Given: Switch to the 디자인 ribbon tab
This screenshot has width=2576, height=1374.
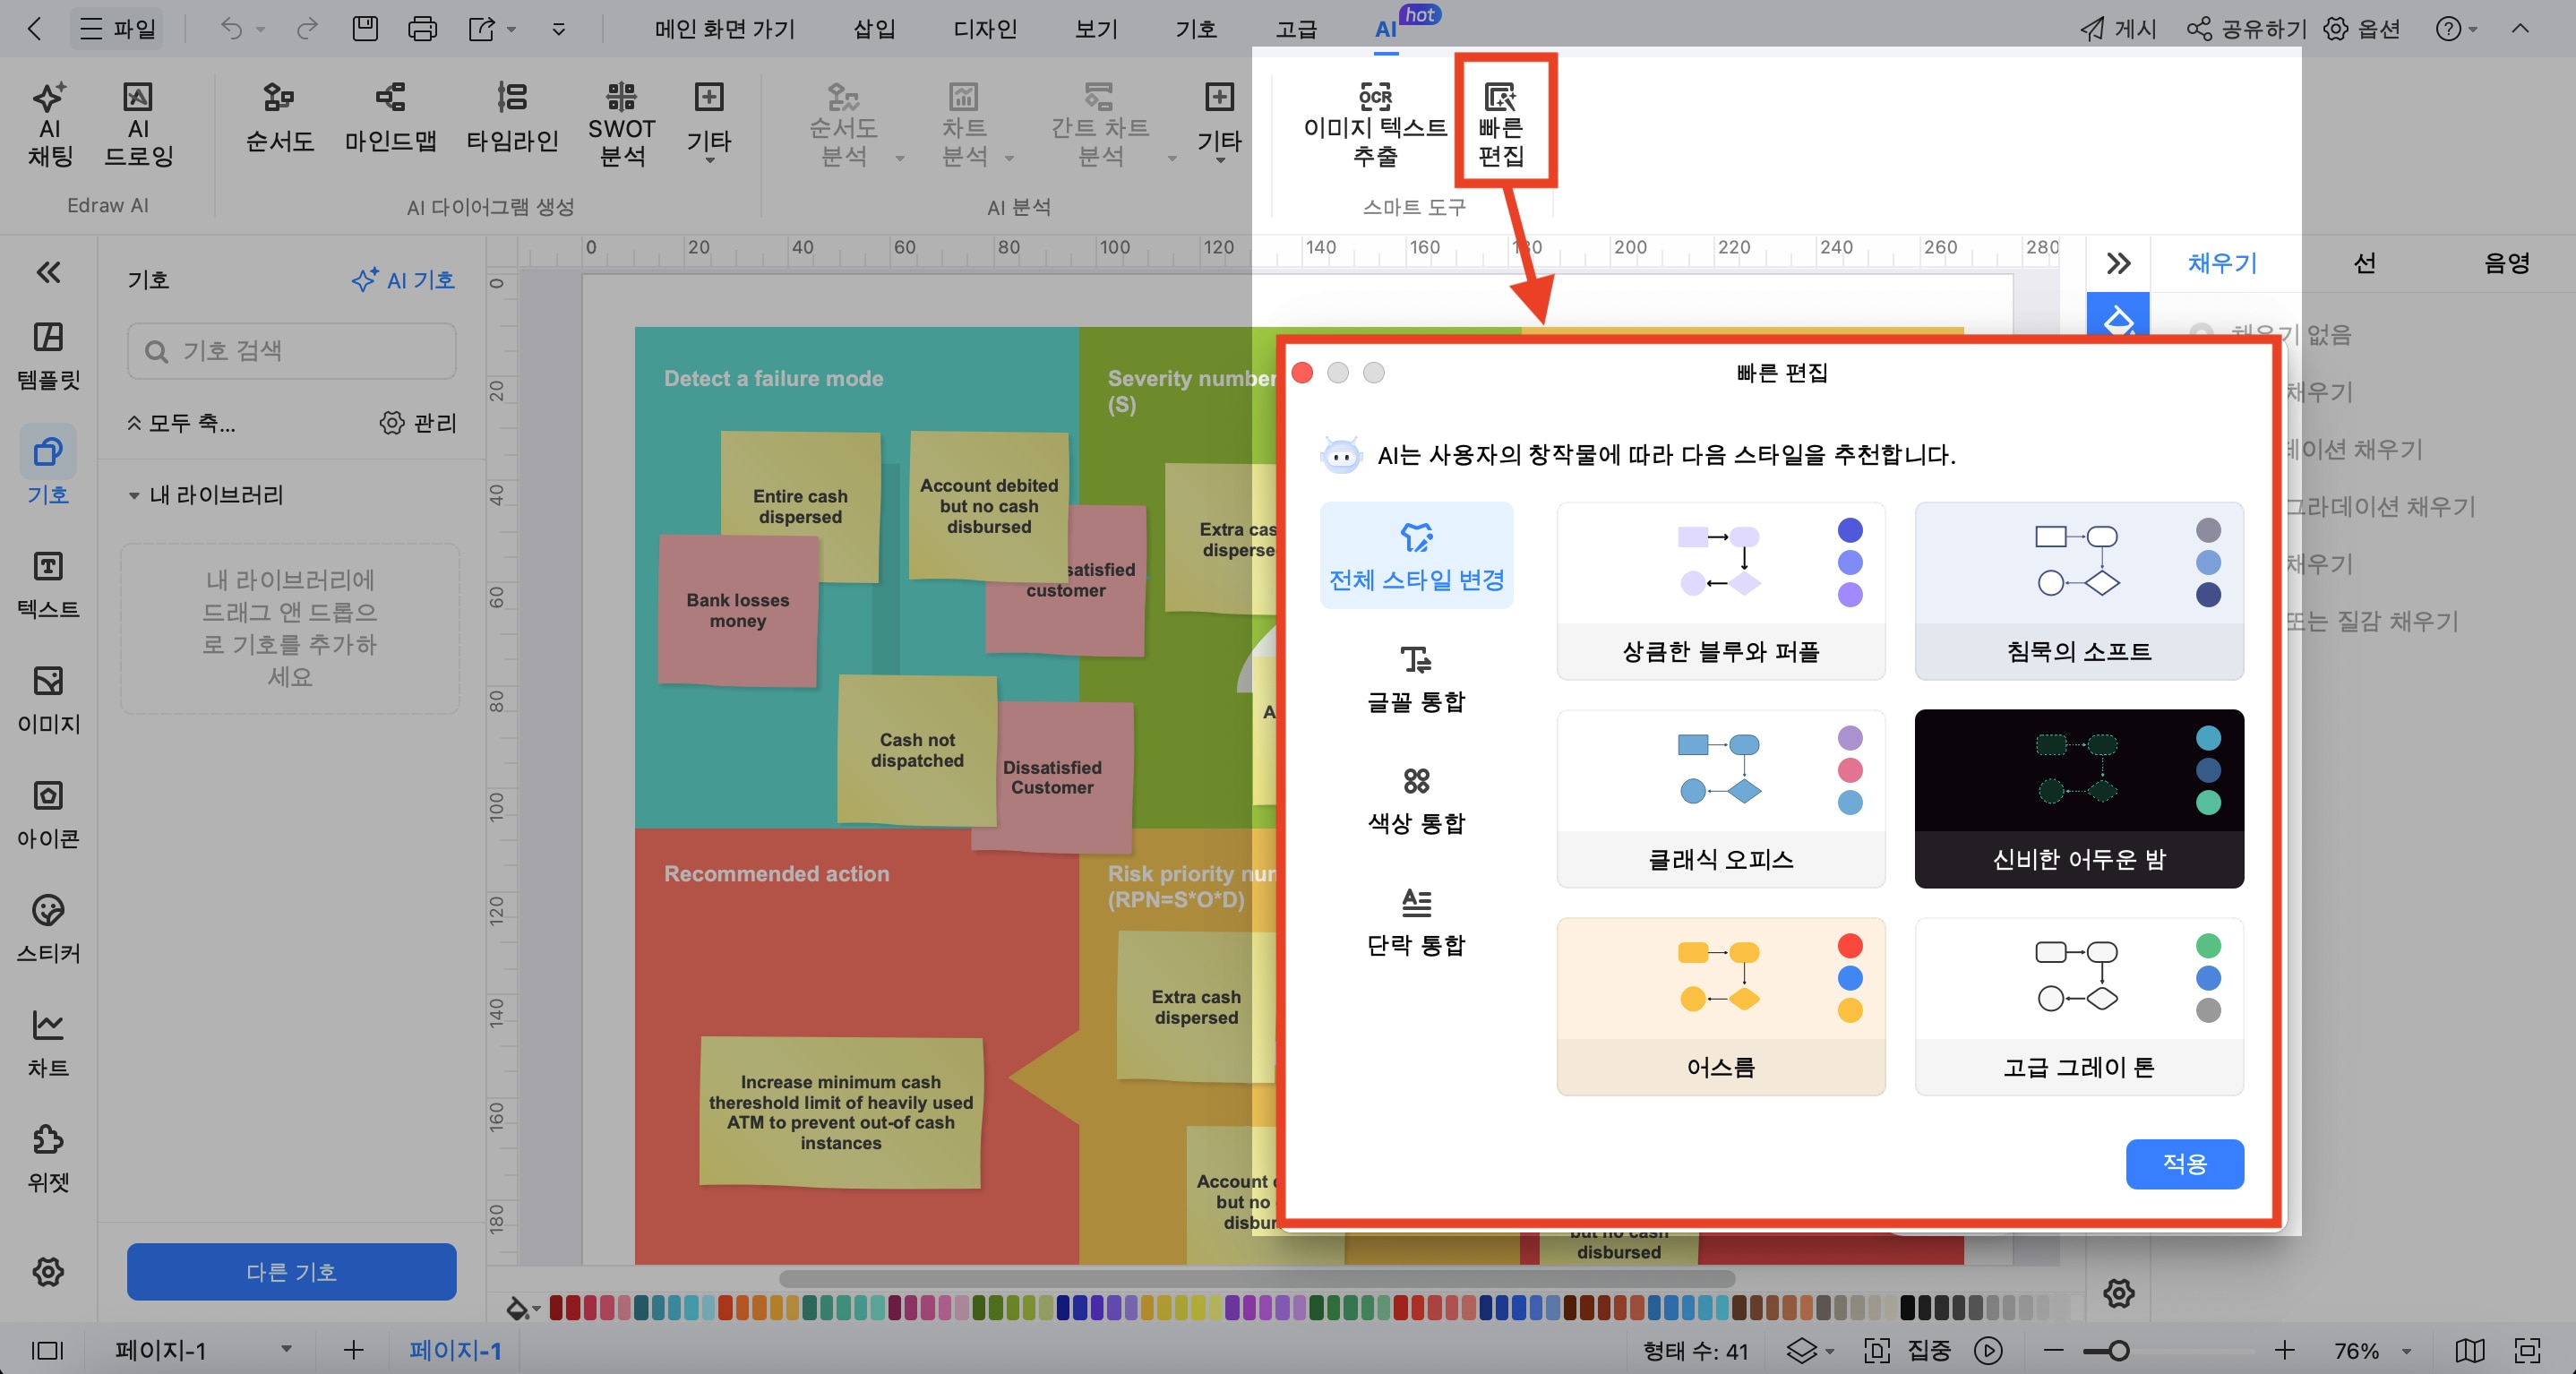Looking at the screenshot, I should coord(984,29).
